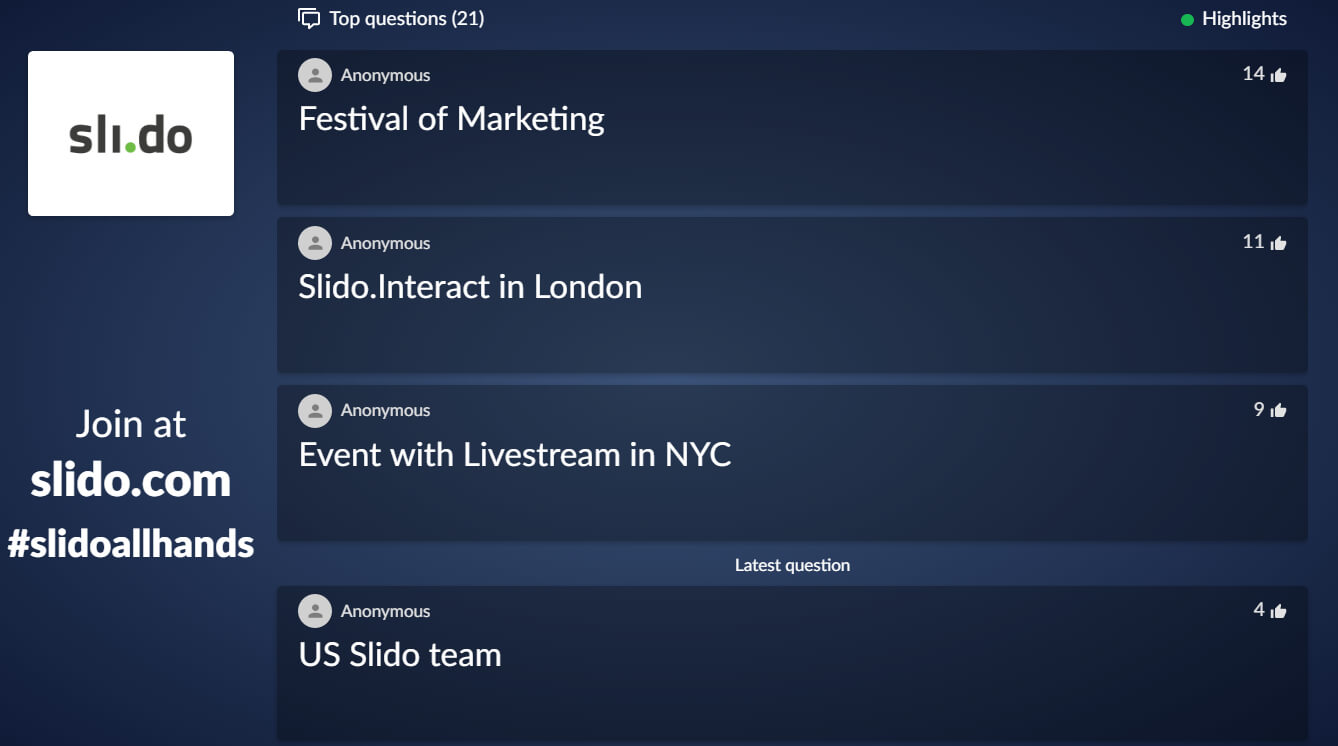This screenshot has width=1338, height=746.
Task: Upvote the US Slido team question
Action: pyautogui.click(x=1278, y=611)
